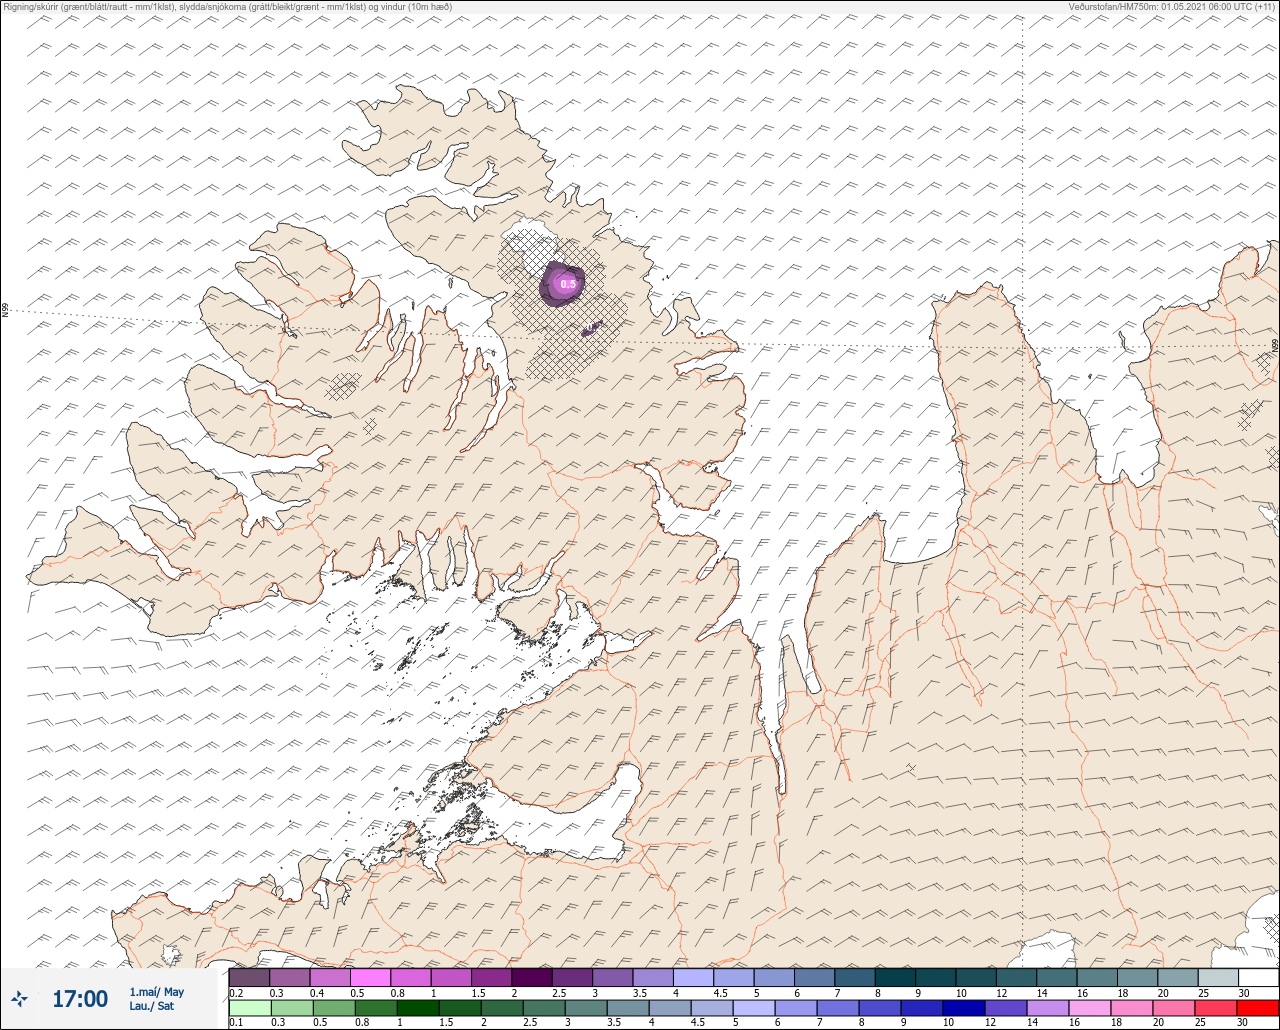This screenshot has width=1280, height=1030.
Task: Select pale green lower swatch starting at 0.1
Action: [x=249, y=1008]
